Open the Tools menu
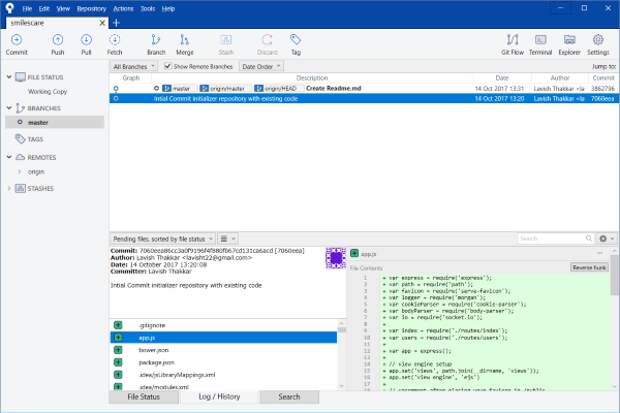 147,9
